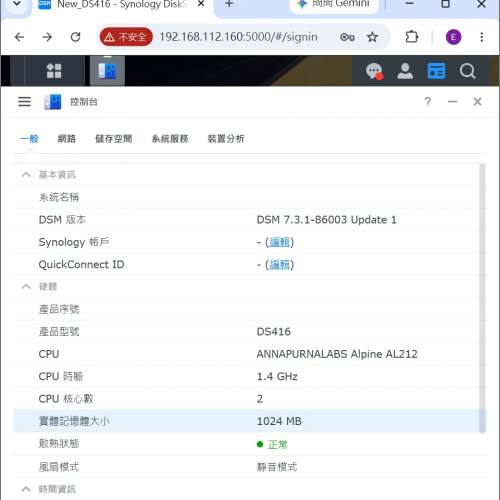Collapse the 基本資訊 section
Screen dimensions: 500x500
click(x=26, y=174)
